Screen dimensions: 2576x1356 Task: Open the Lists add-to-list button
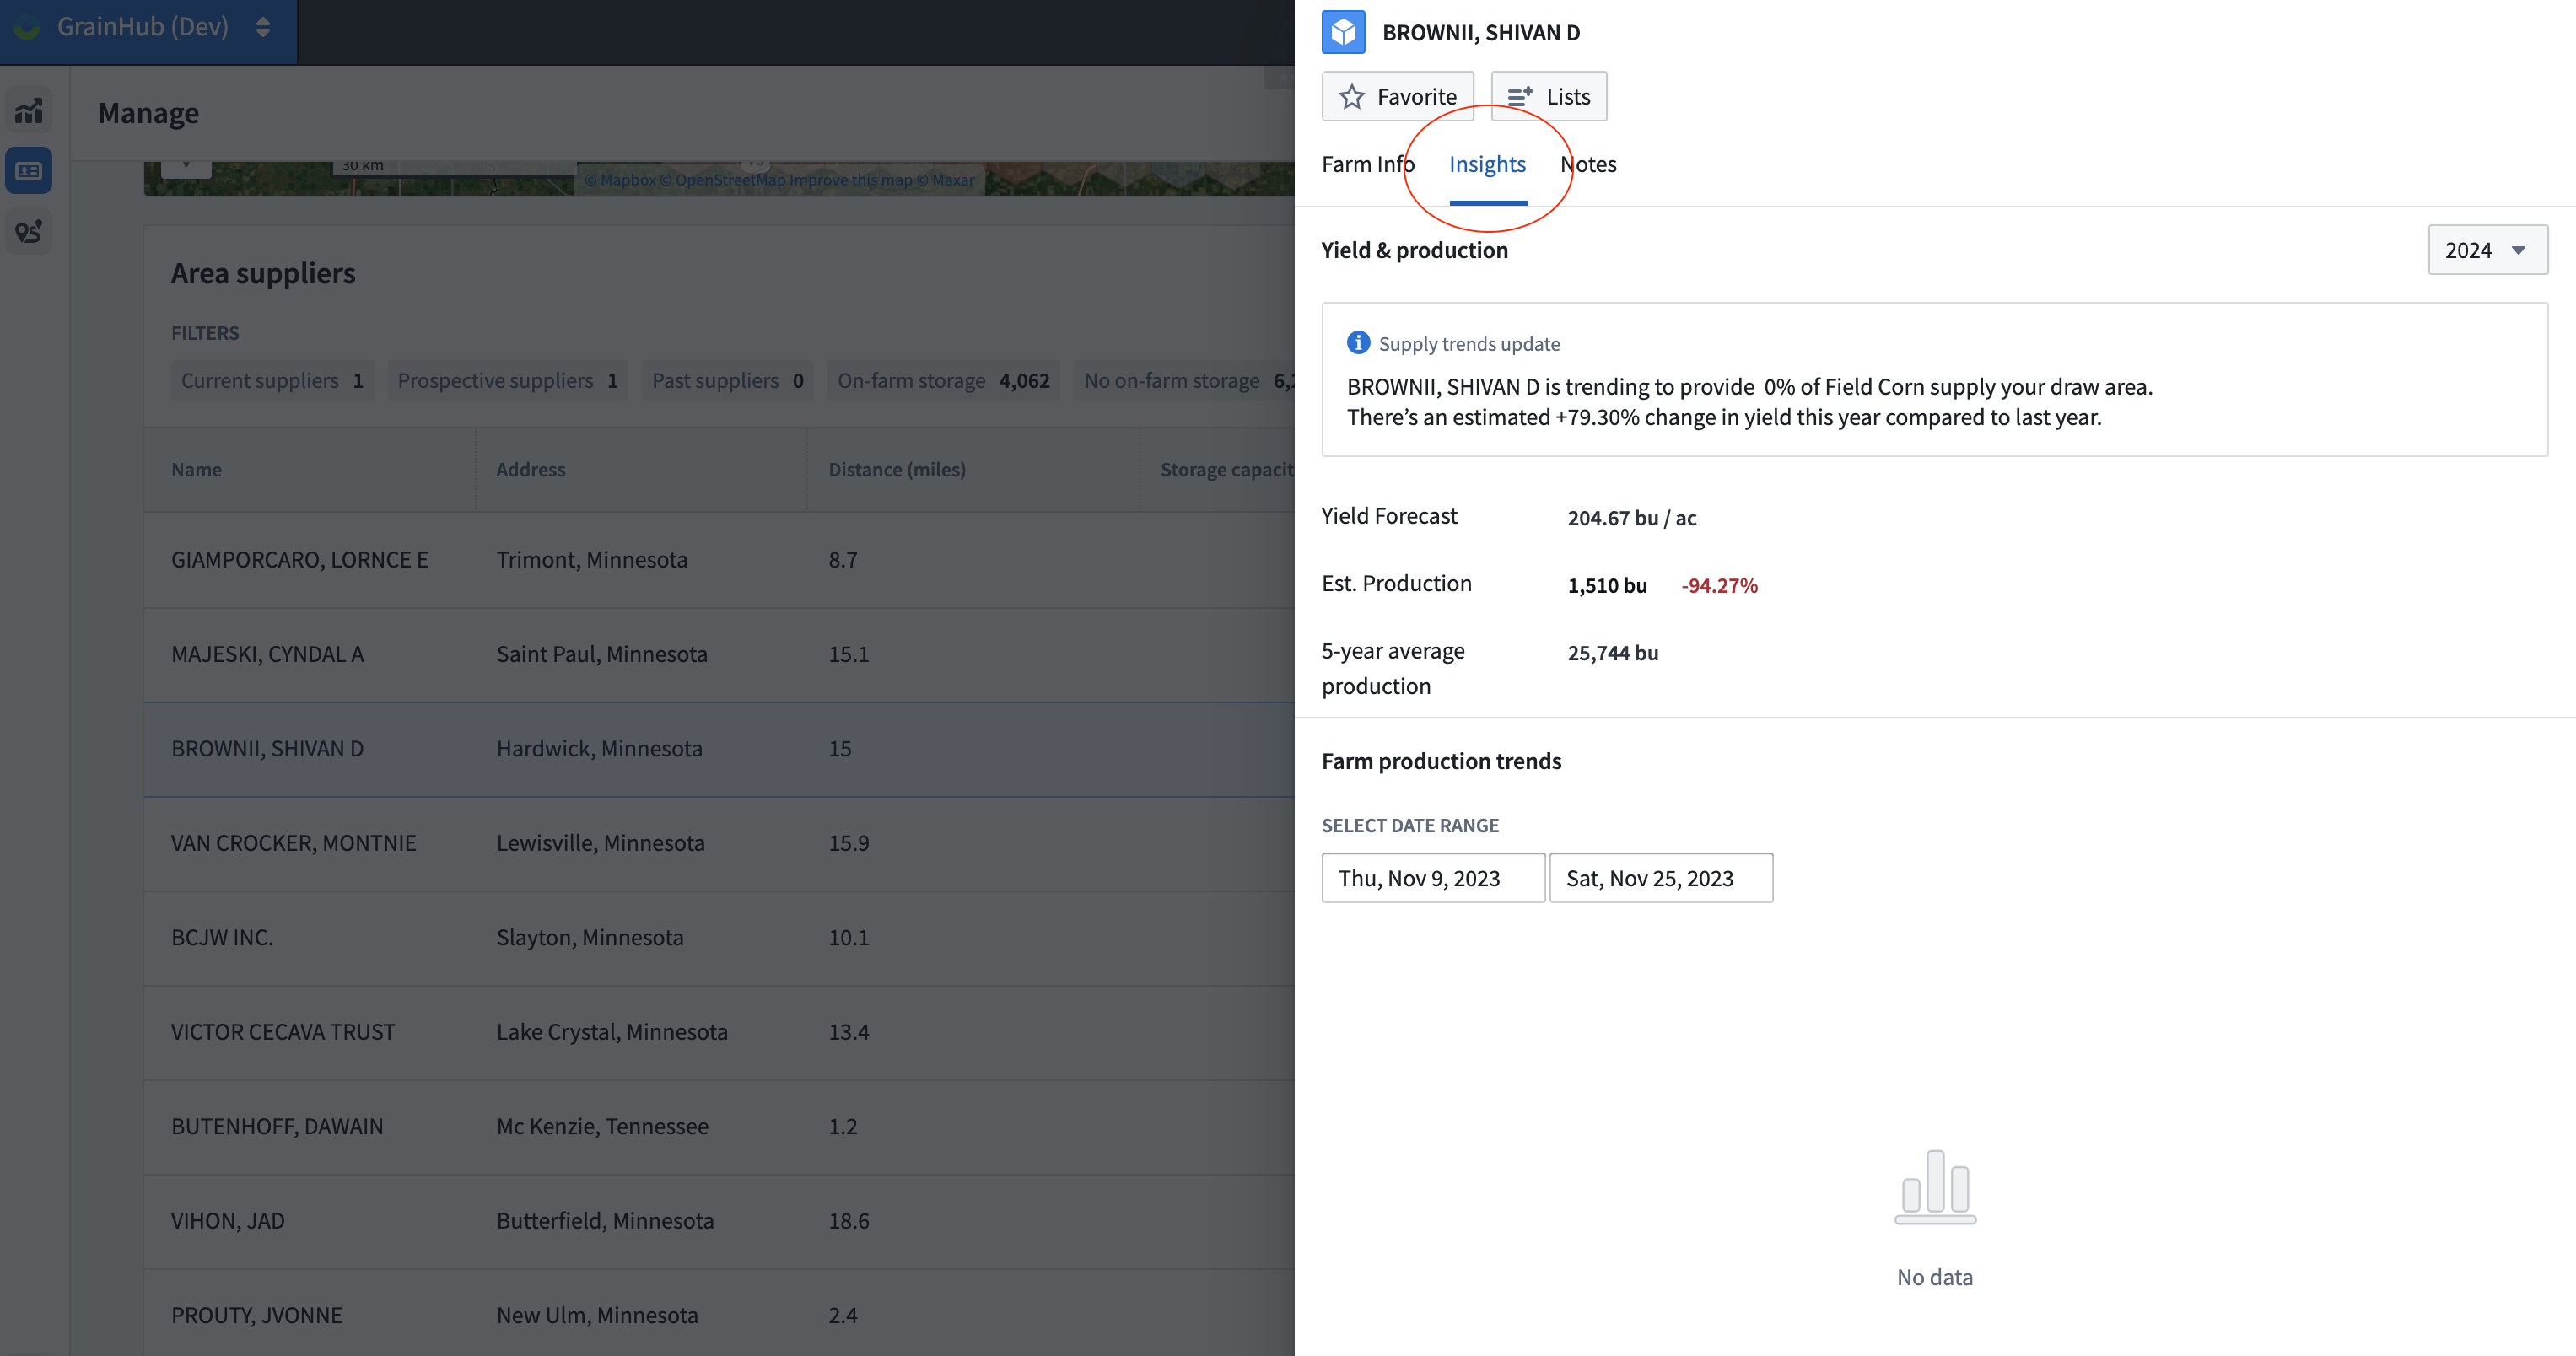(1548, 96)
